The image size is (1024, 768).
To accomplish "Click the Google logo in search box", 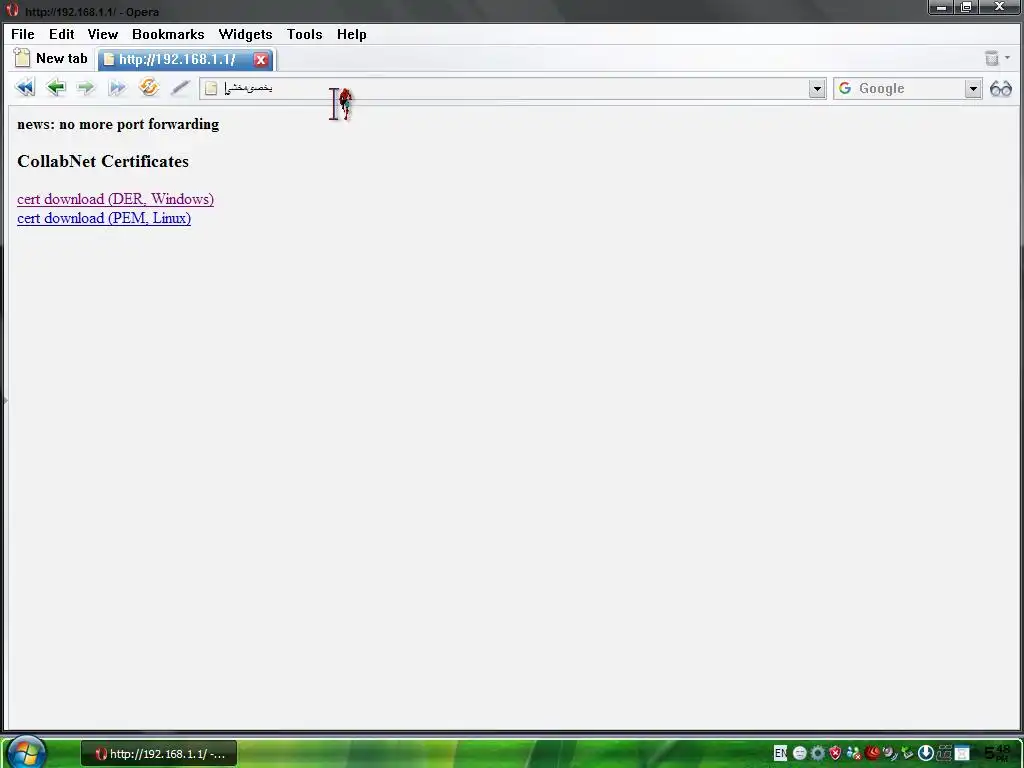I will (844, 88).
